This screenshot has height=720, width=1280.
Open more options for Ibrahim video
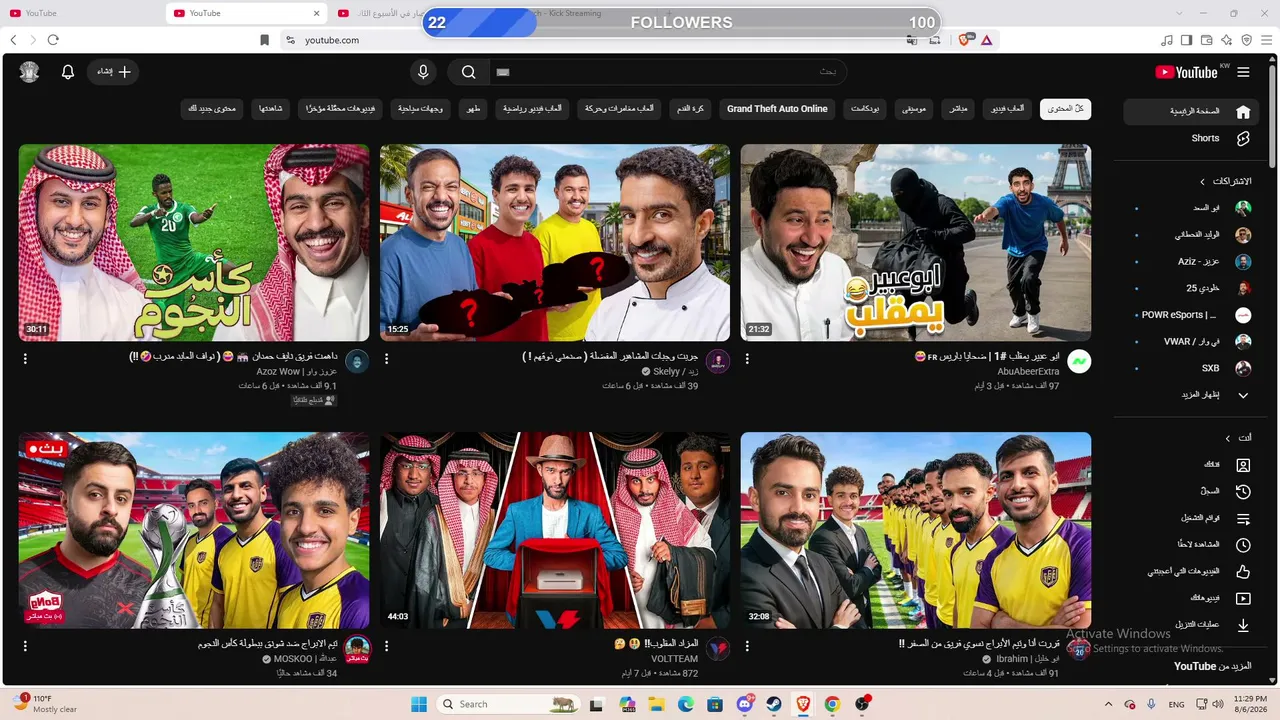[747, 646]
